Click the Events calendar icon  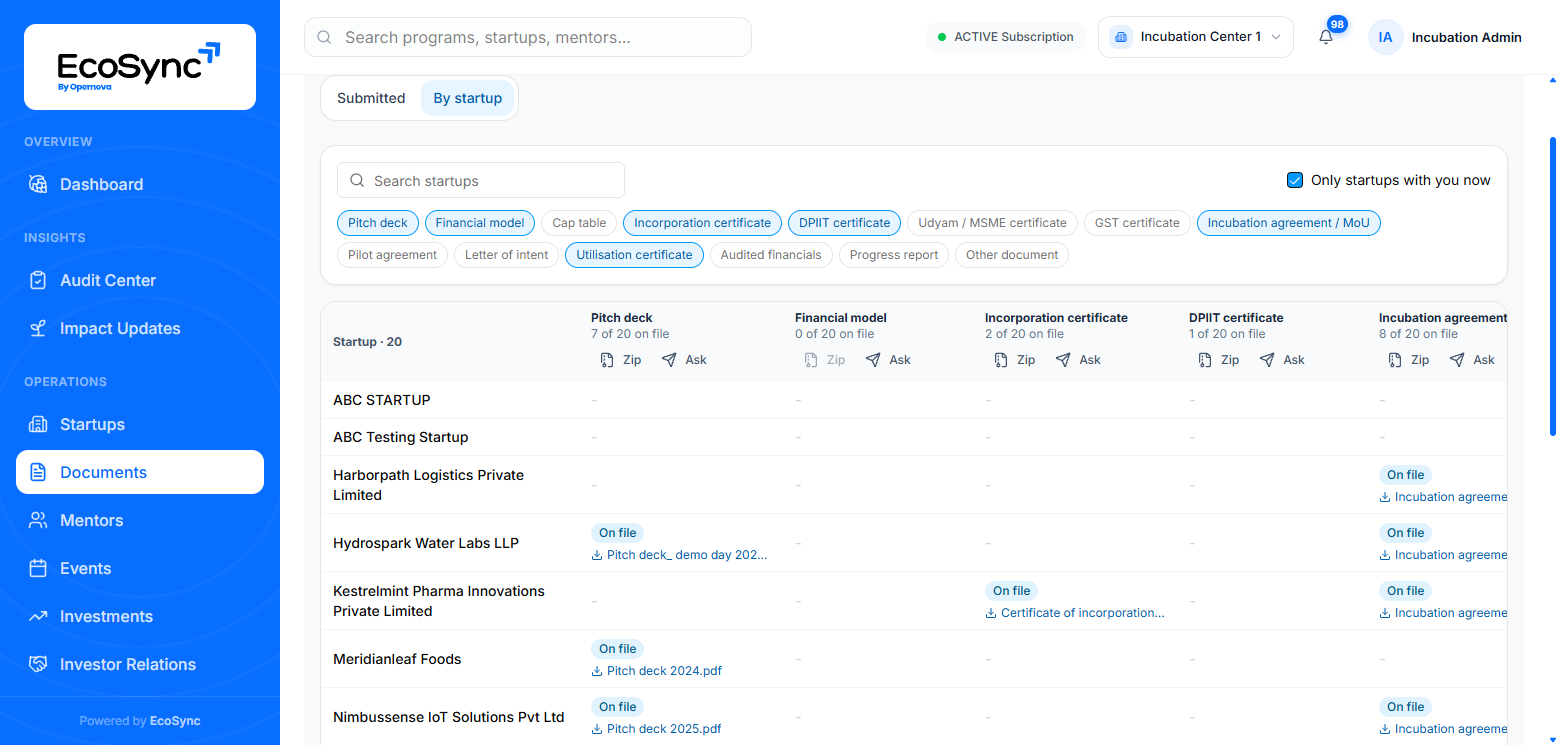pyautogui.click(x=38, y=568)
